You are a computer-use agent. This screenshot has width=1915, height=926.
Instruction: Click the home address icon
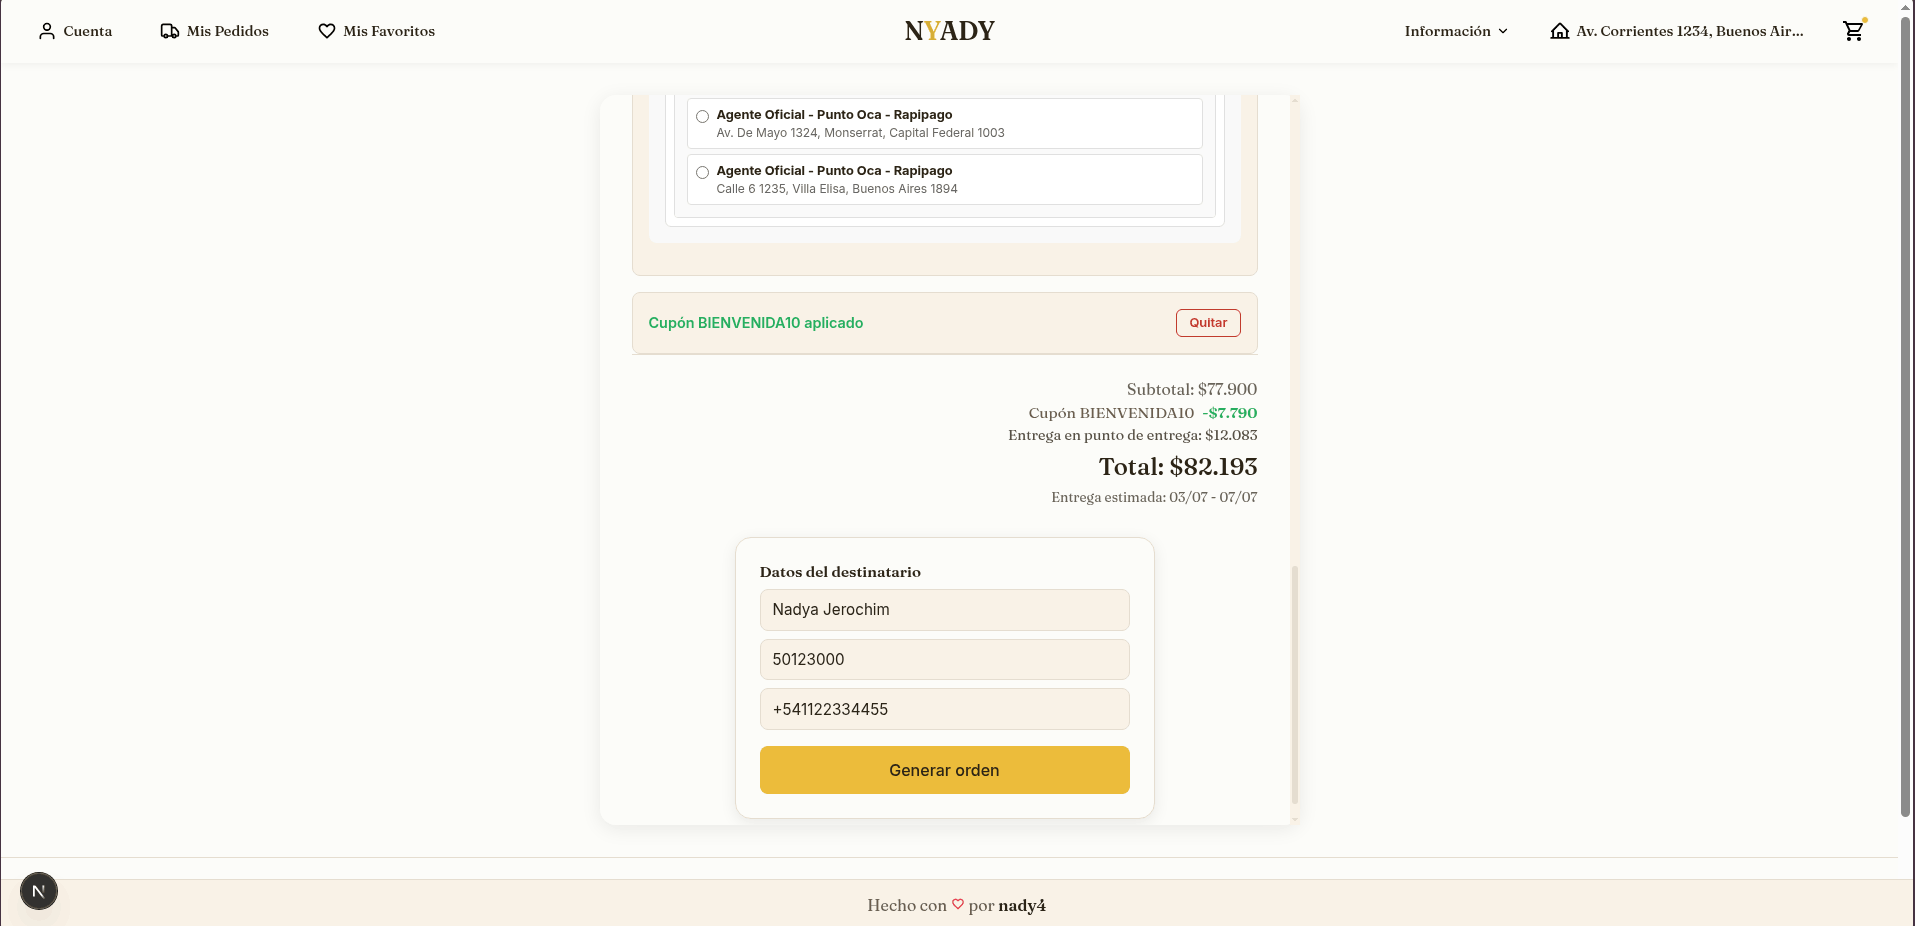[x=1560, y=31]
